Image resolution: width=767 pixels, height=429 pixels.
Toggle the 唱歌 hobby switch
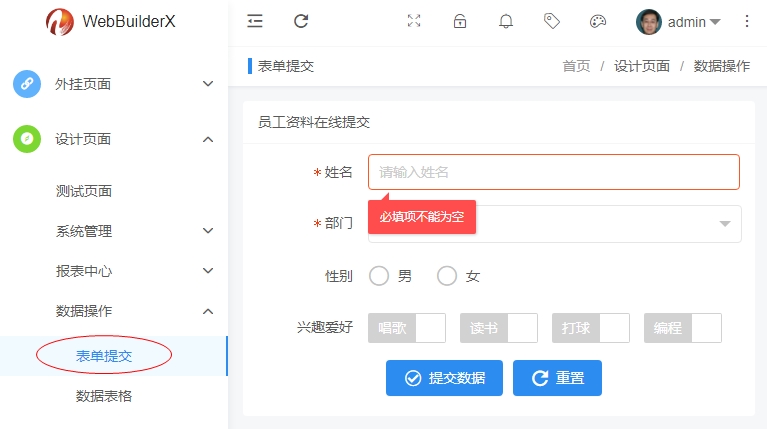[x=407, y=328]
